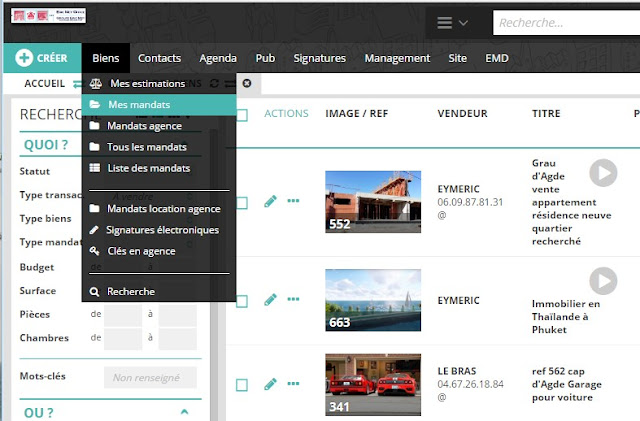The width and height of the screenshot is (640, 421).
Task: Tick the checkbox for listing 552
Action: pos(242,203)
